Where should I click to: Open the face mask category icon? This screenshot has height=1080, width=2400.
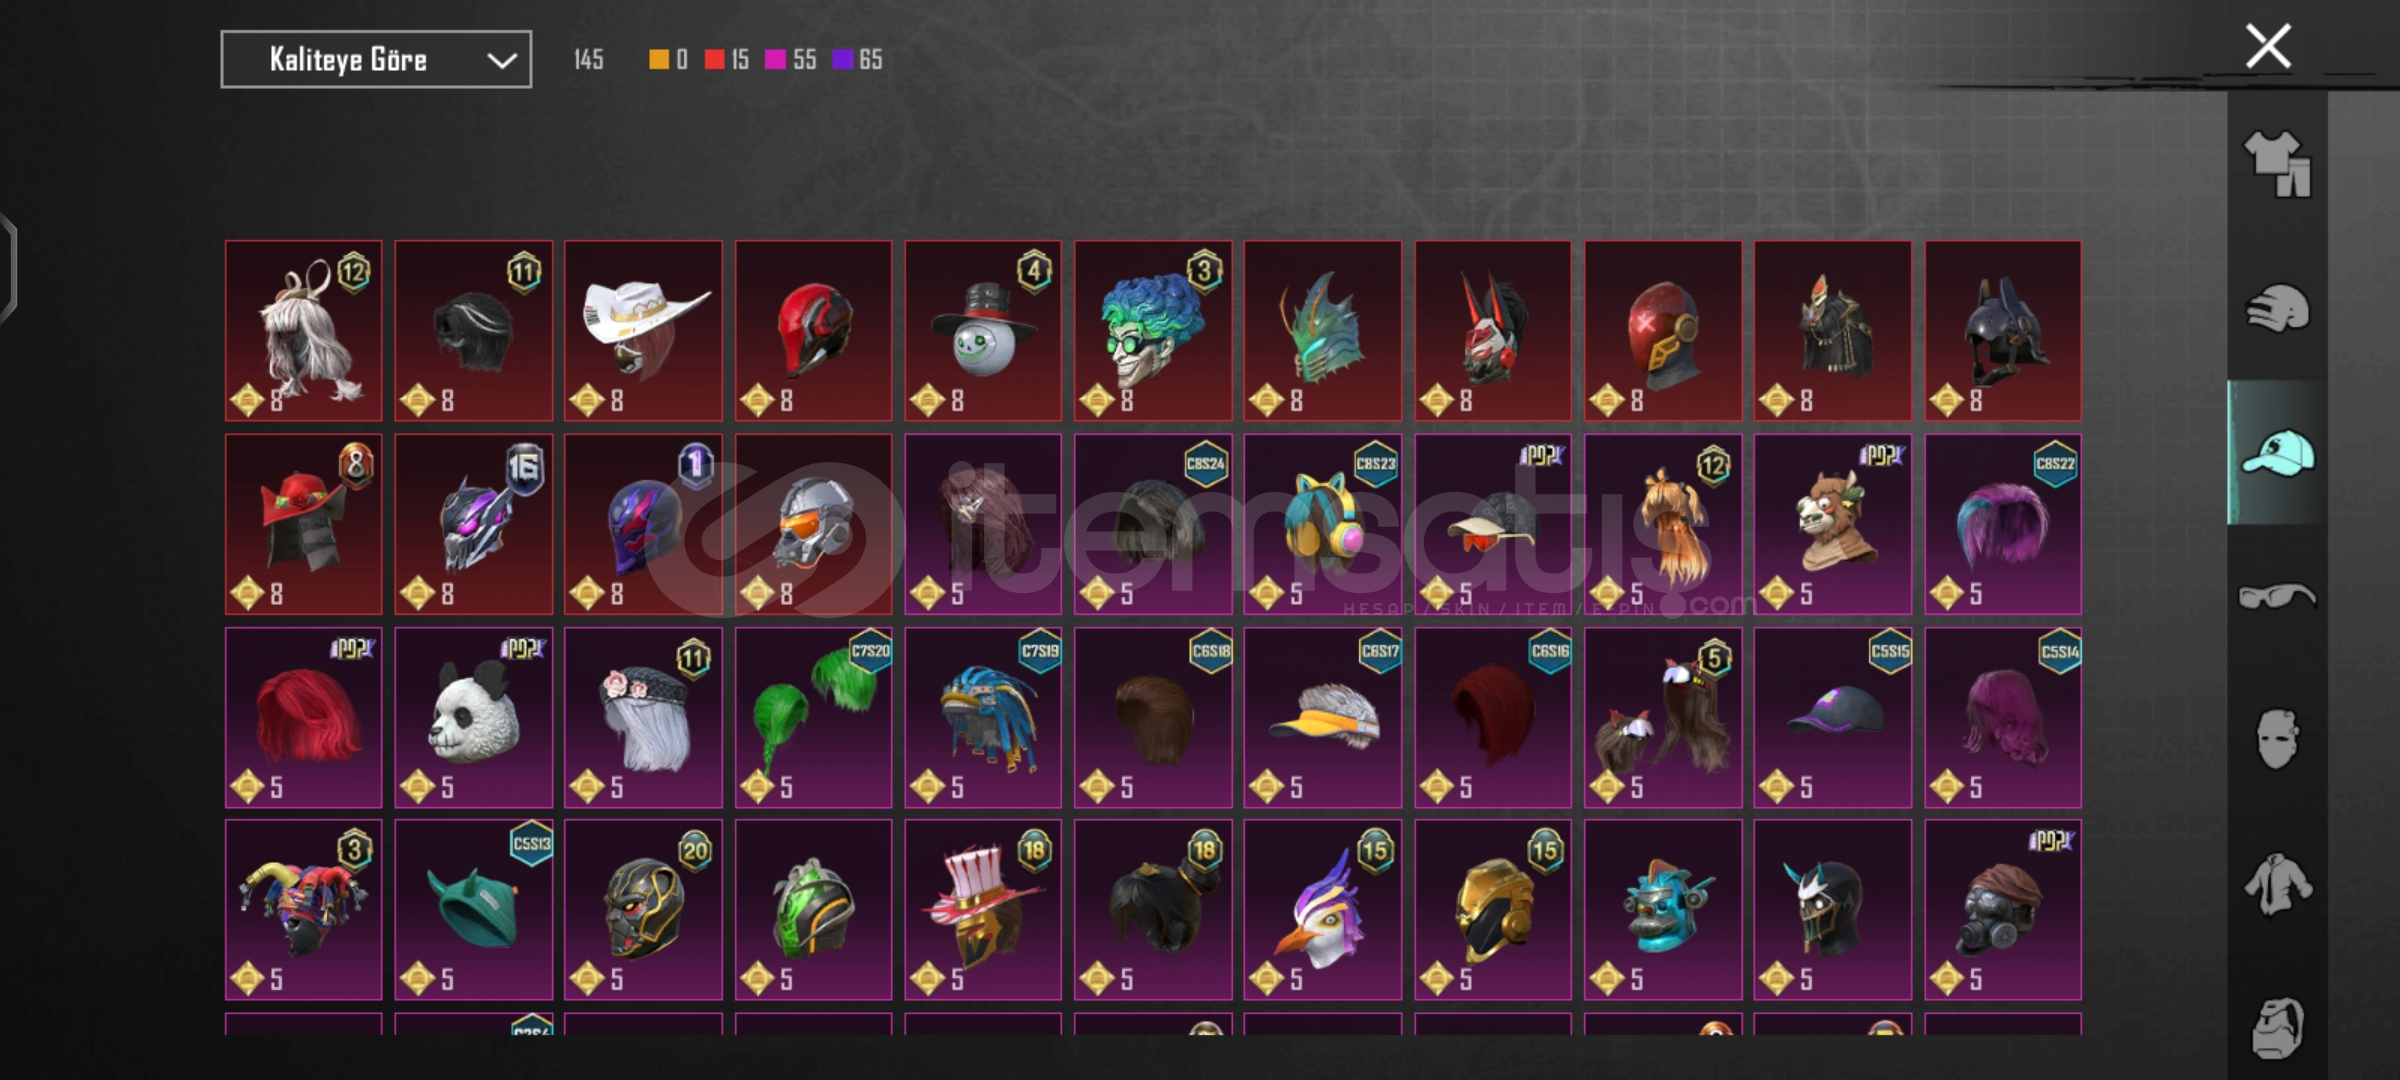tap(2277, 739)
